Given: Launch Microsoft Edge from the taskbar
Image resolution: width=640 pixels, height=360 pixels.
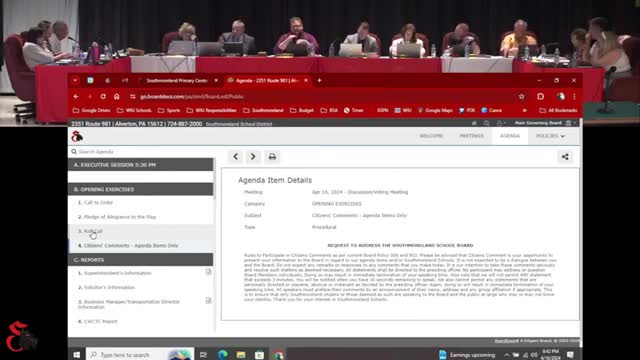Looking at the screenshot, I should click(222, 355).
